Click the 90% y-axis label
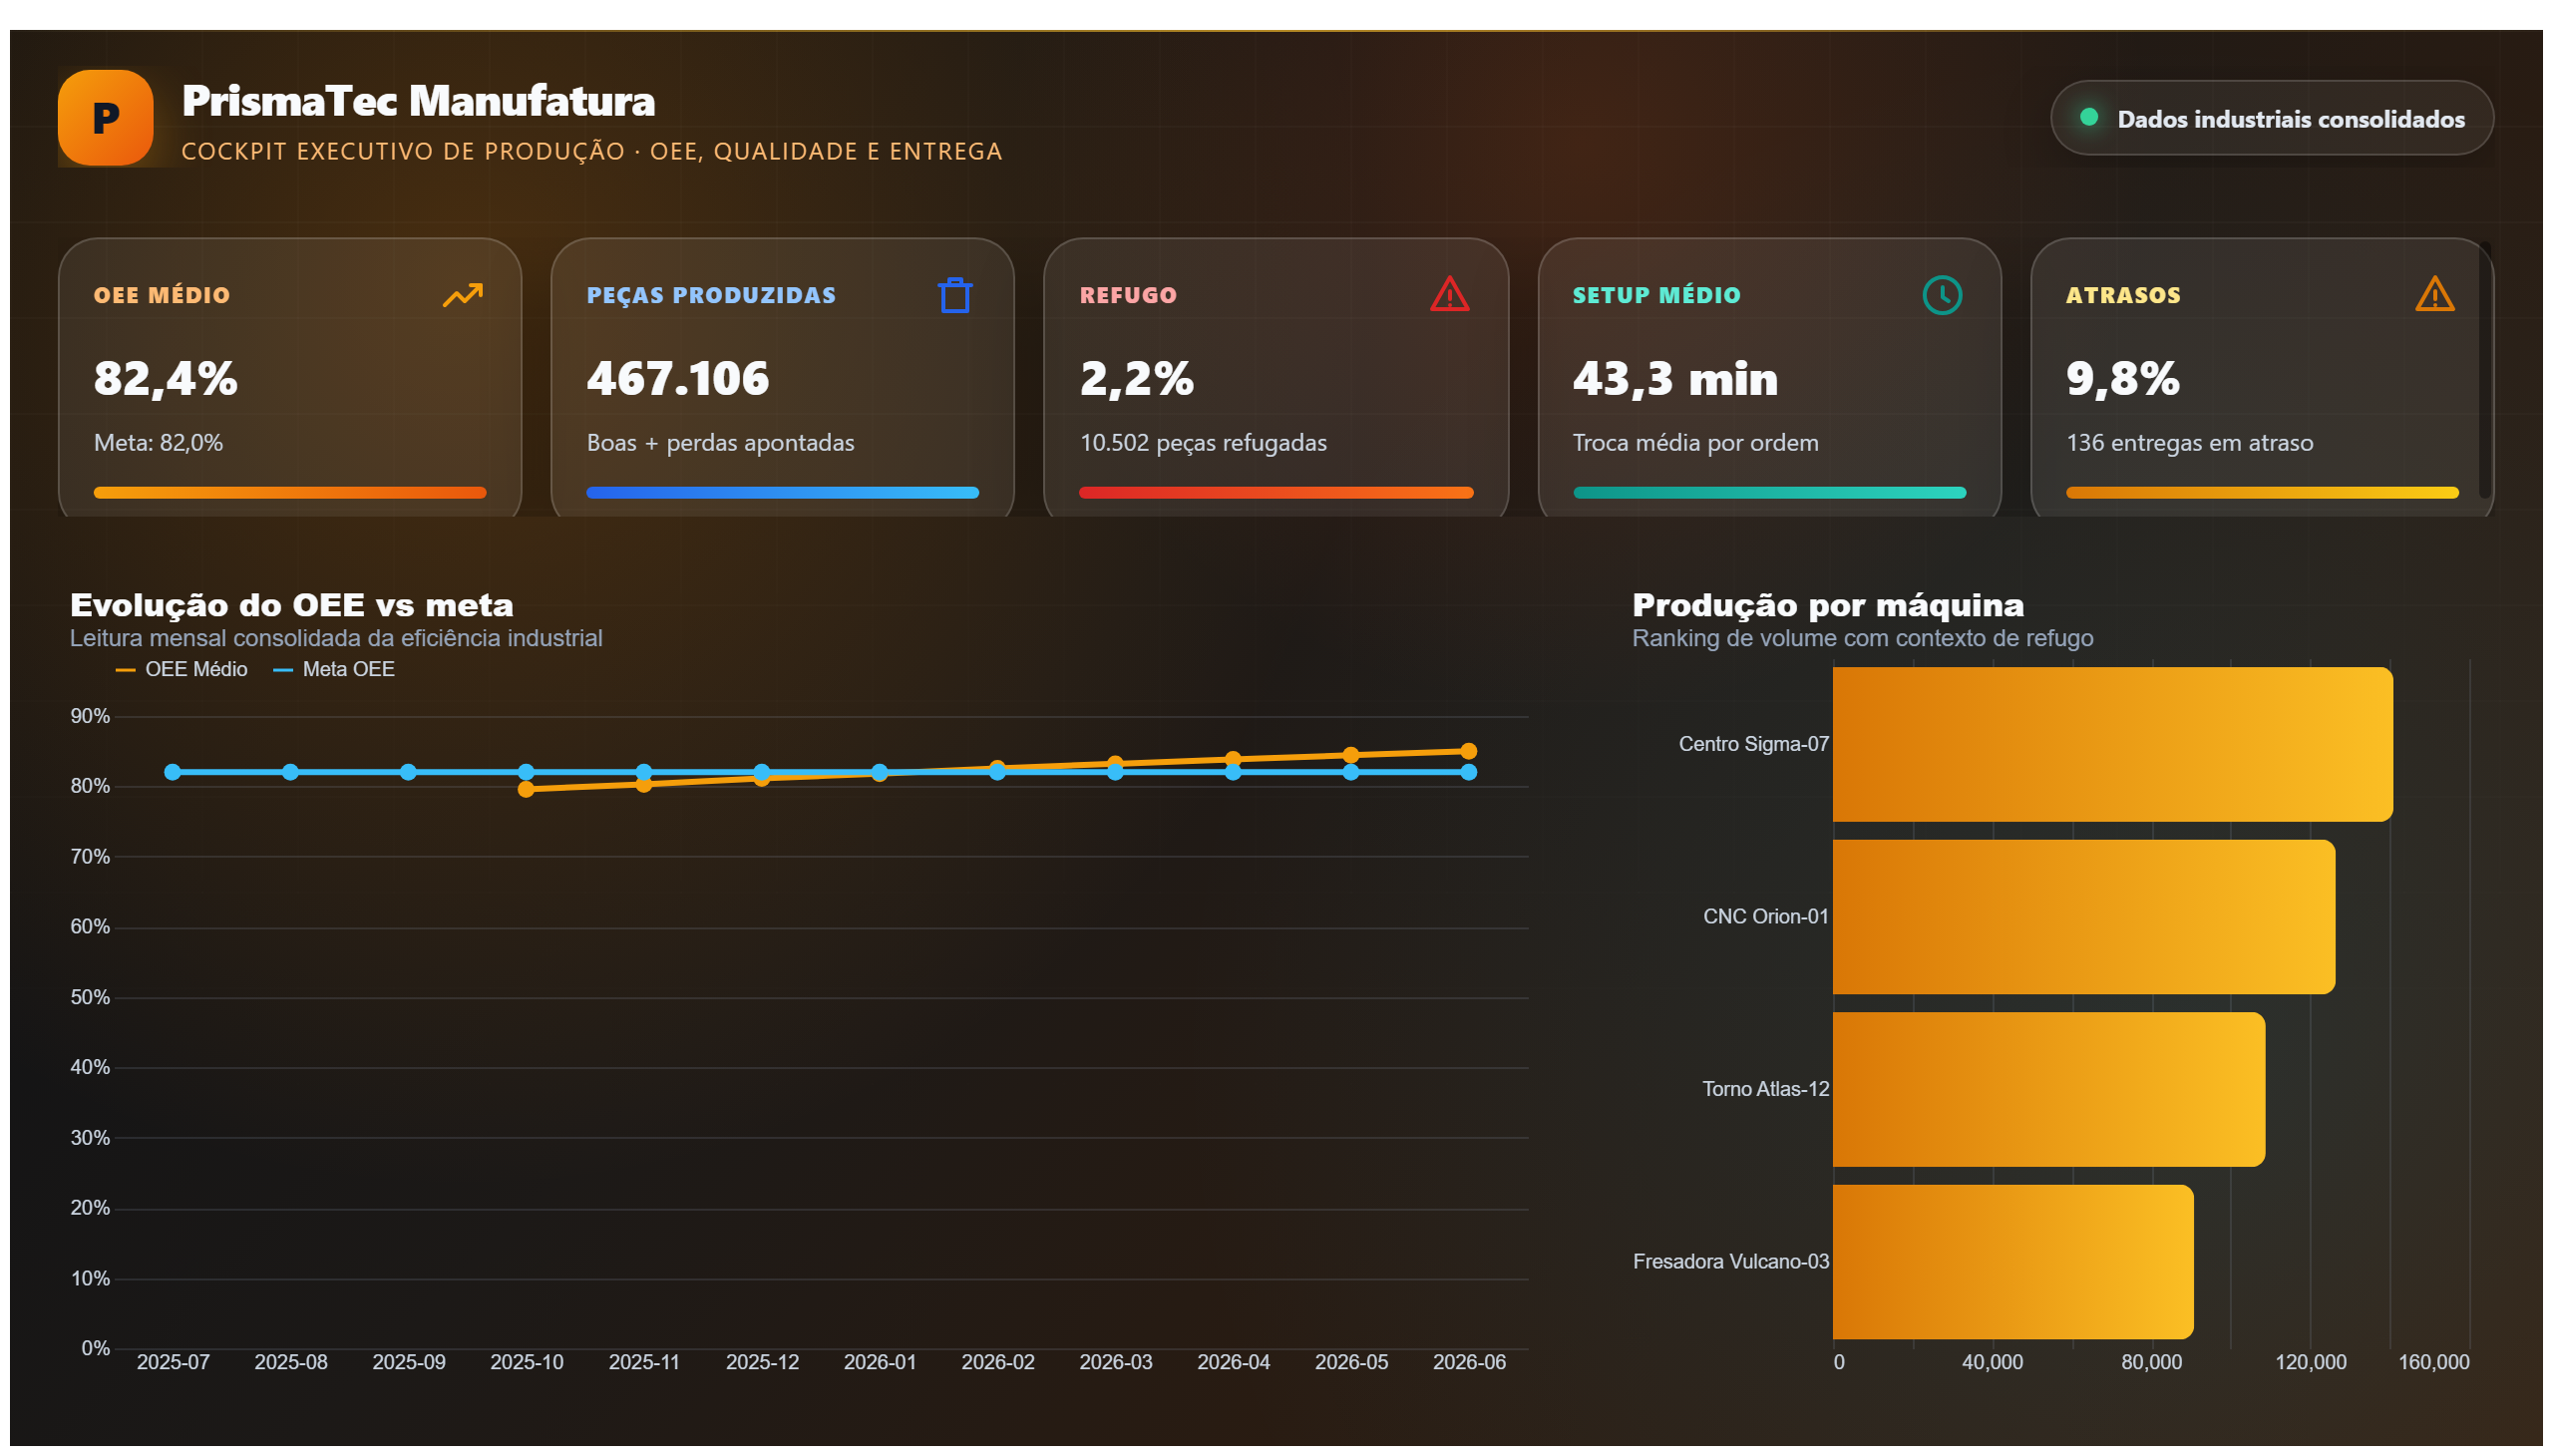The image size is (2553, 1456). [x=90, y=716]
